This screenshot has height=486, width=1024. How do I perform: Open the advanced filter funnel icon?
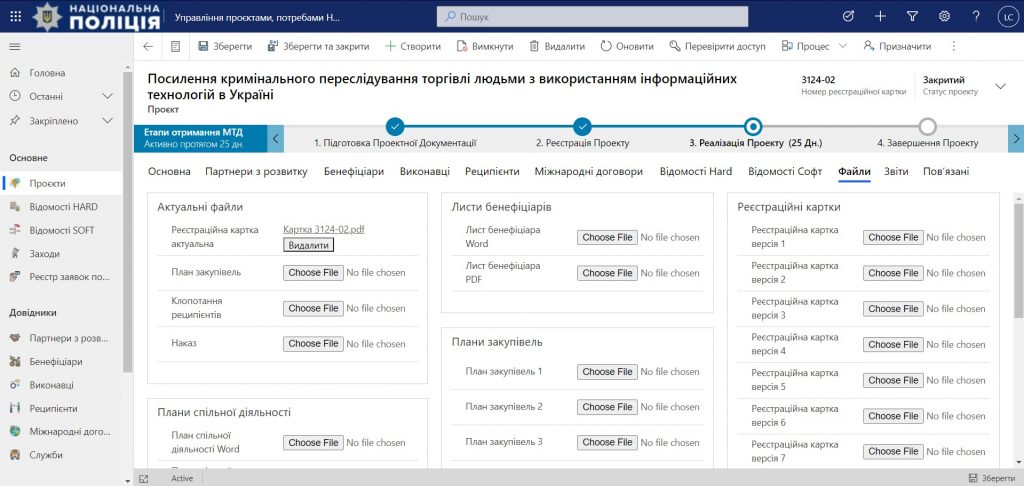[912, 16]
